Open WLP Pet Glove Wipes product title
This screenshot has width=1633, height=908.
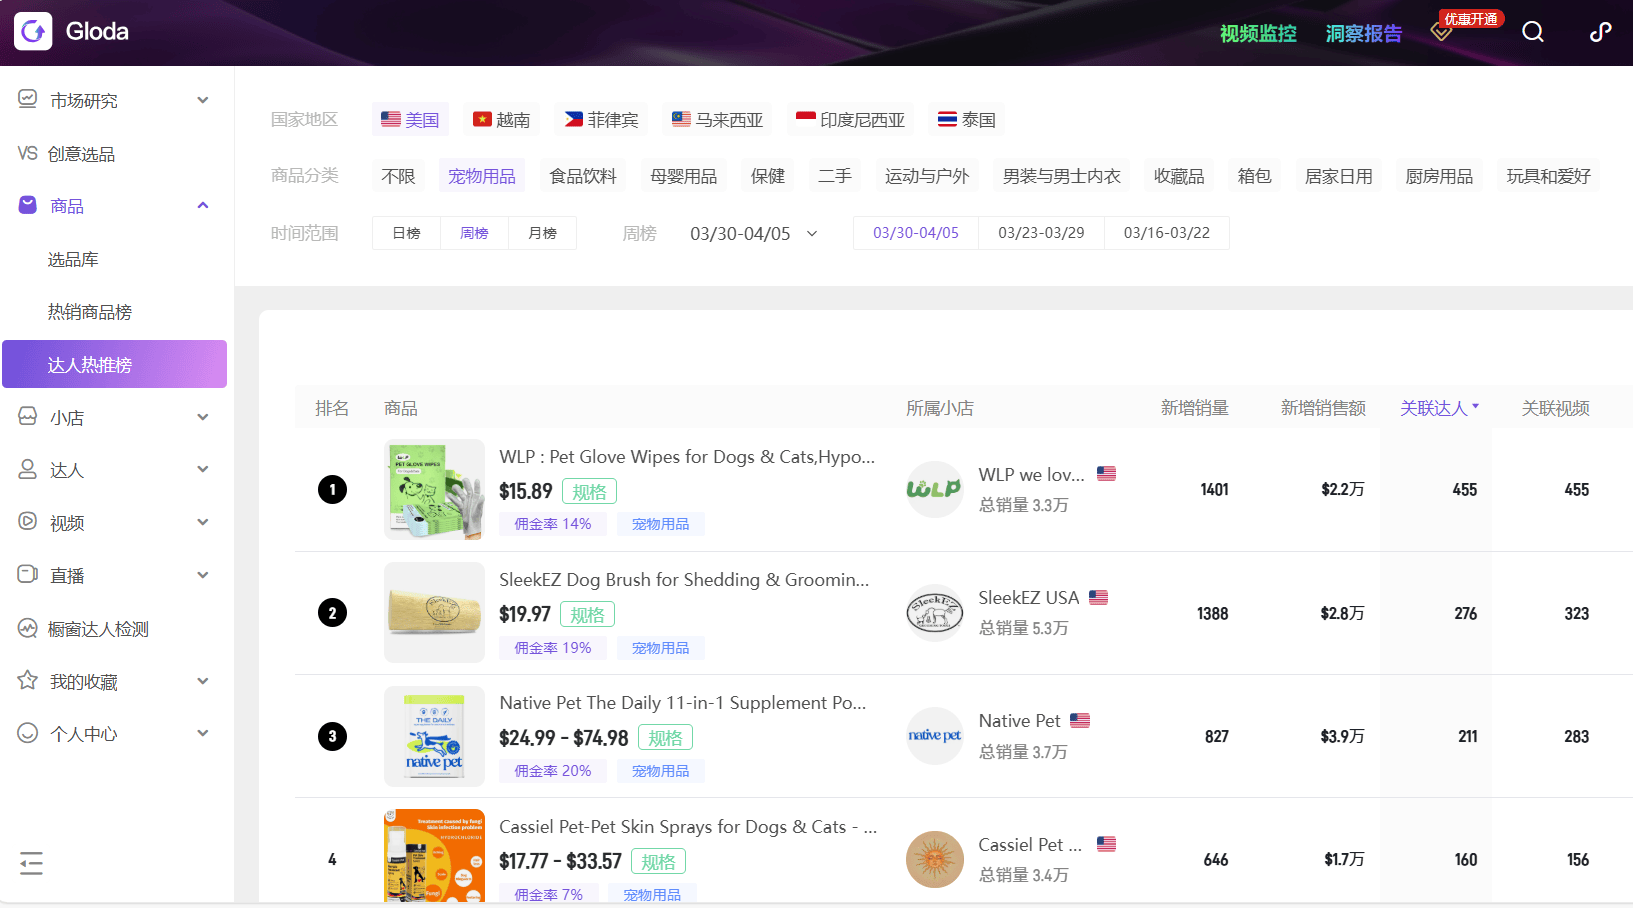tap(687, 457)
